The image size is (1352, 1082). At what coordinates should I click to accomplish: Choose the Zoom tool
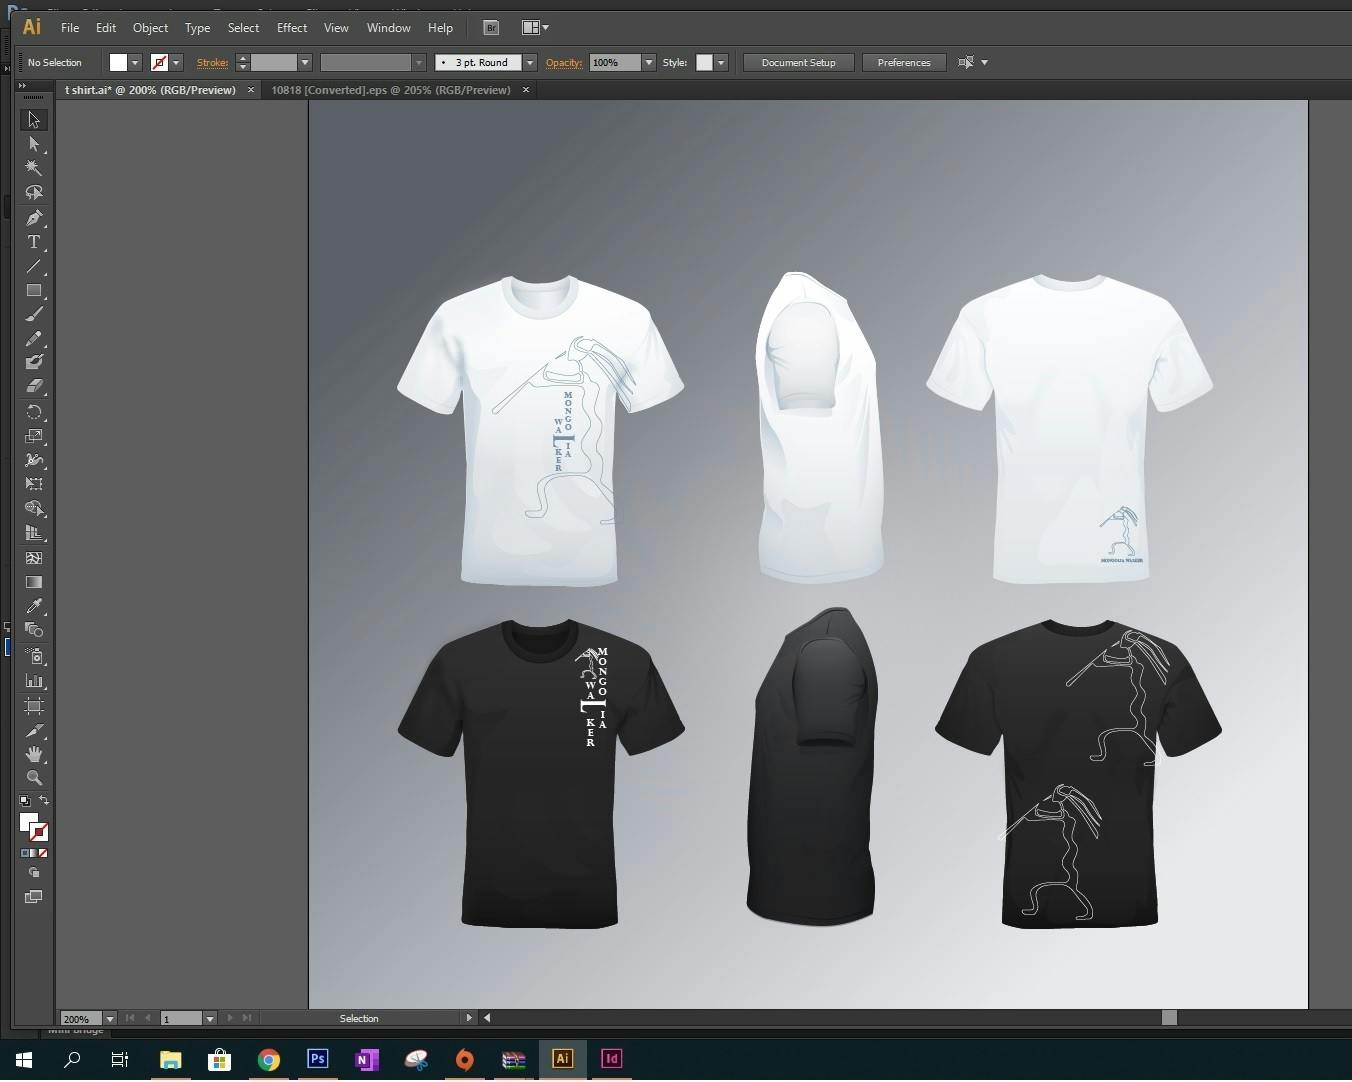coord(33,778)
